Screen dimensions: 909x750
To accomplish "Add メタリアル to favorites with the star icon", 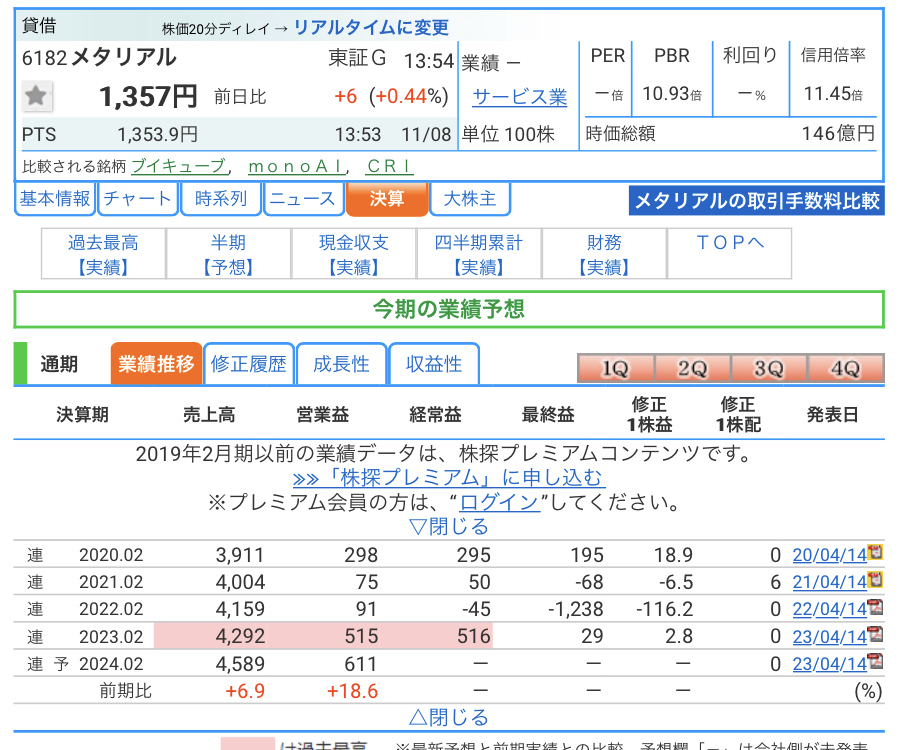I will coord(37,96).
